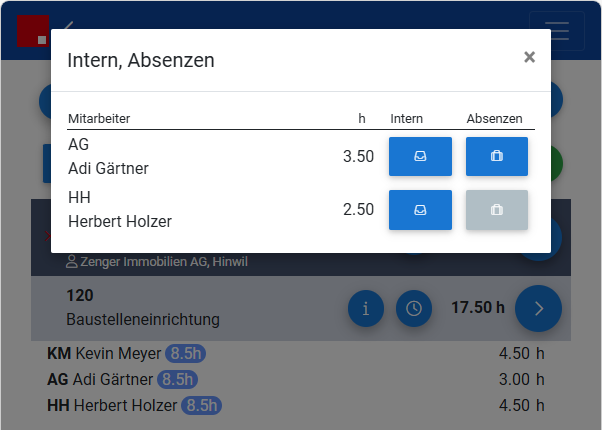The width and height of the screenshot is (602, 430).
Task: Click the Mitarbeiter column header
Action: pyautogui.click(x=99, y=119)
